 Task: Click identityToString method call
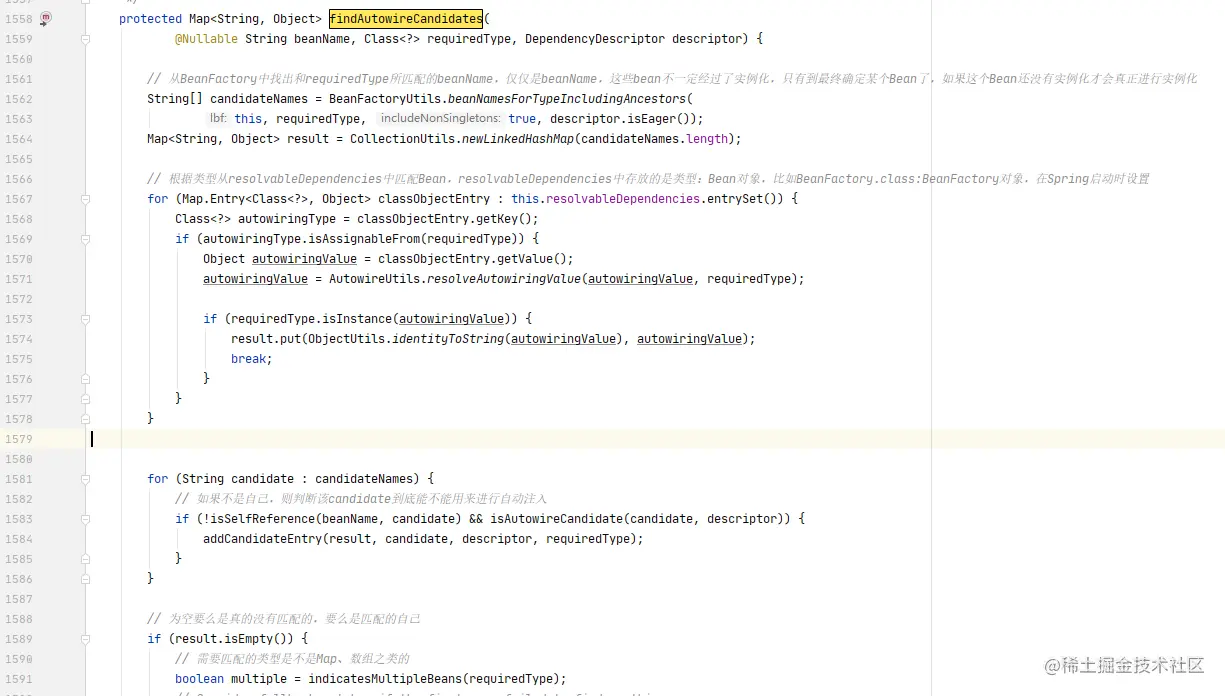tap(448, 339)
